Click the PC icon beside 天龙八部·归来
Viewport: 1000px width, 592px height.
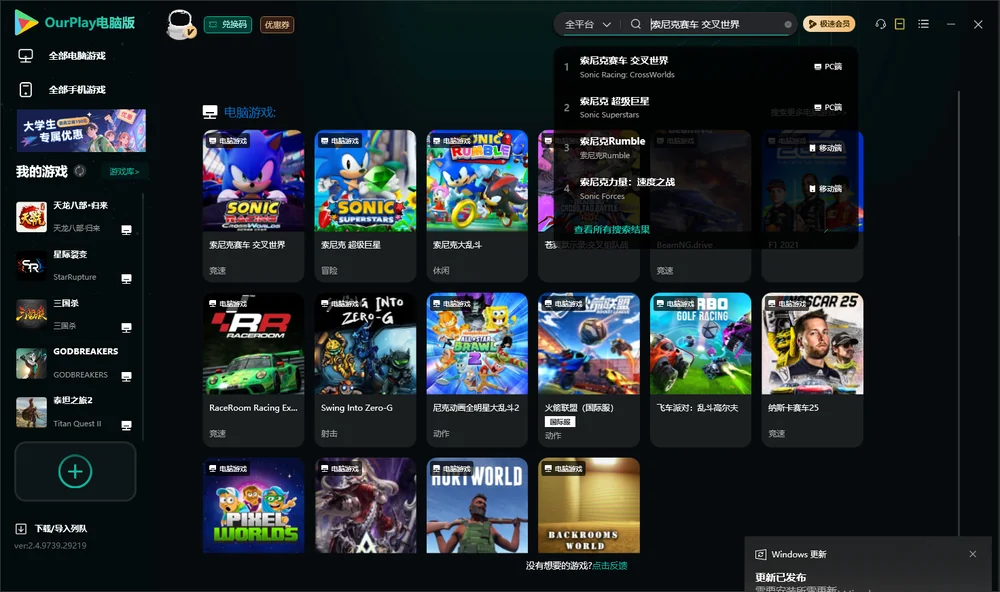coord(126,230)
